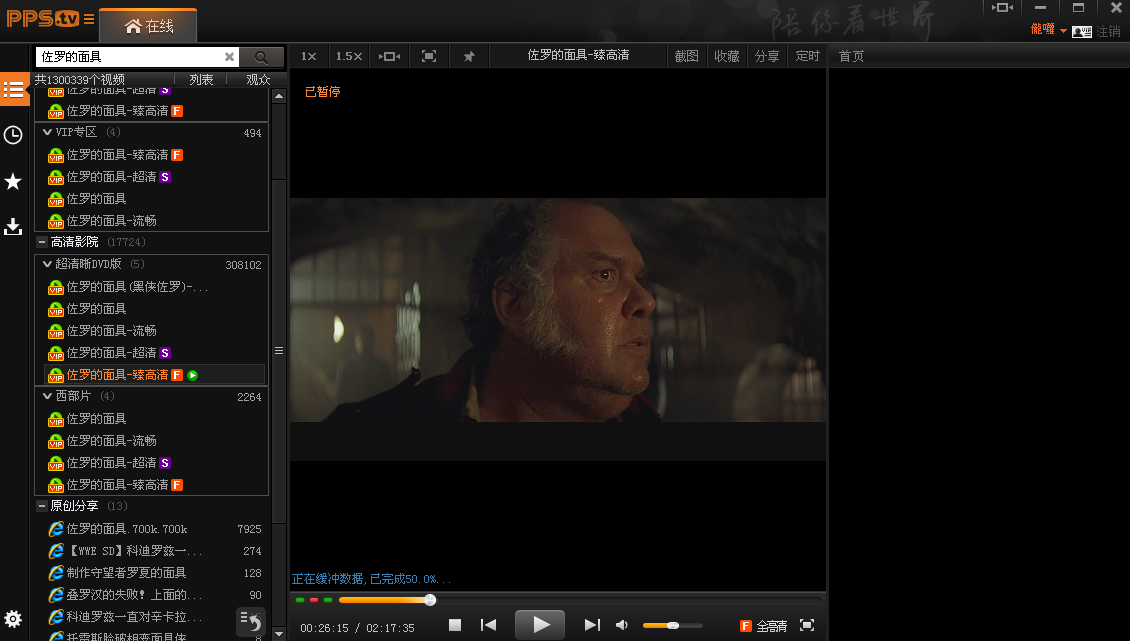Click the search magnifier button
The width and height of the screenshot is (1130, 641).
261,57
